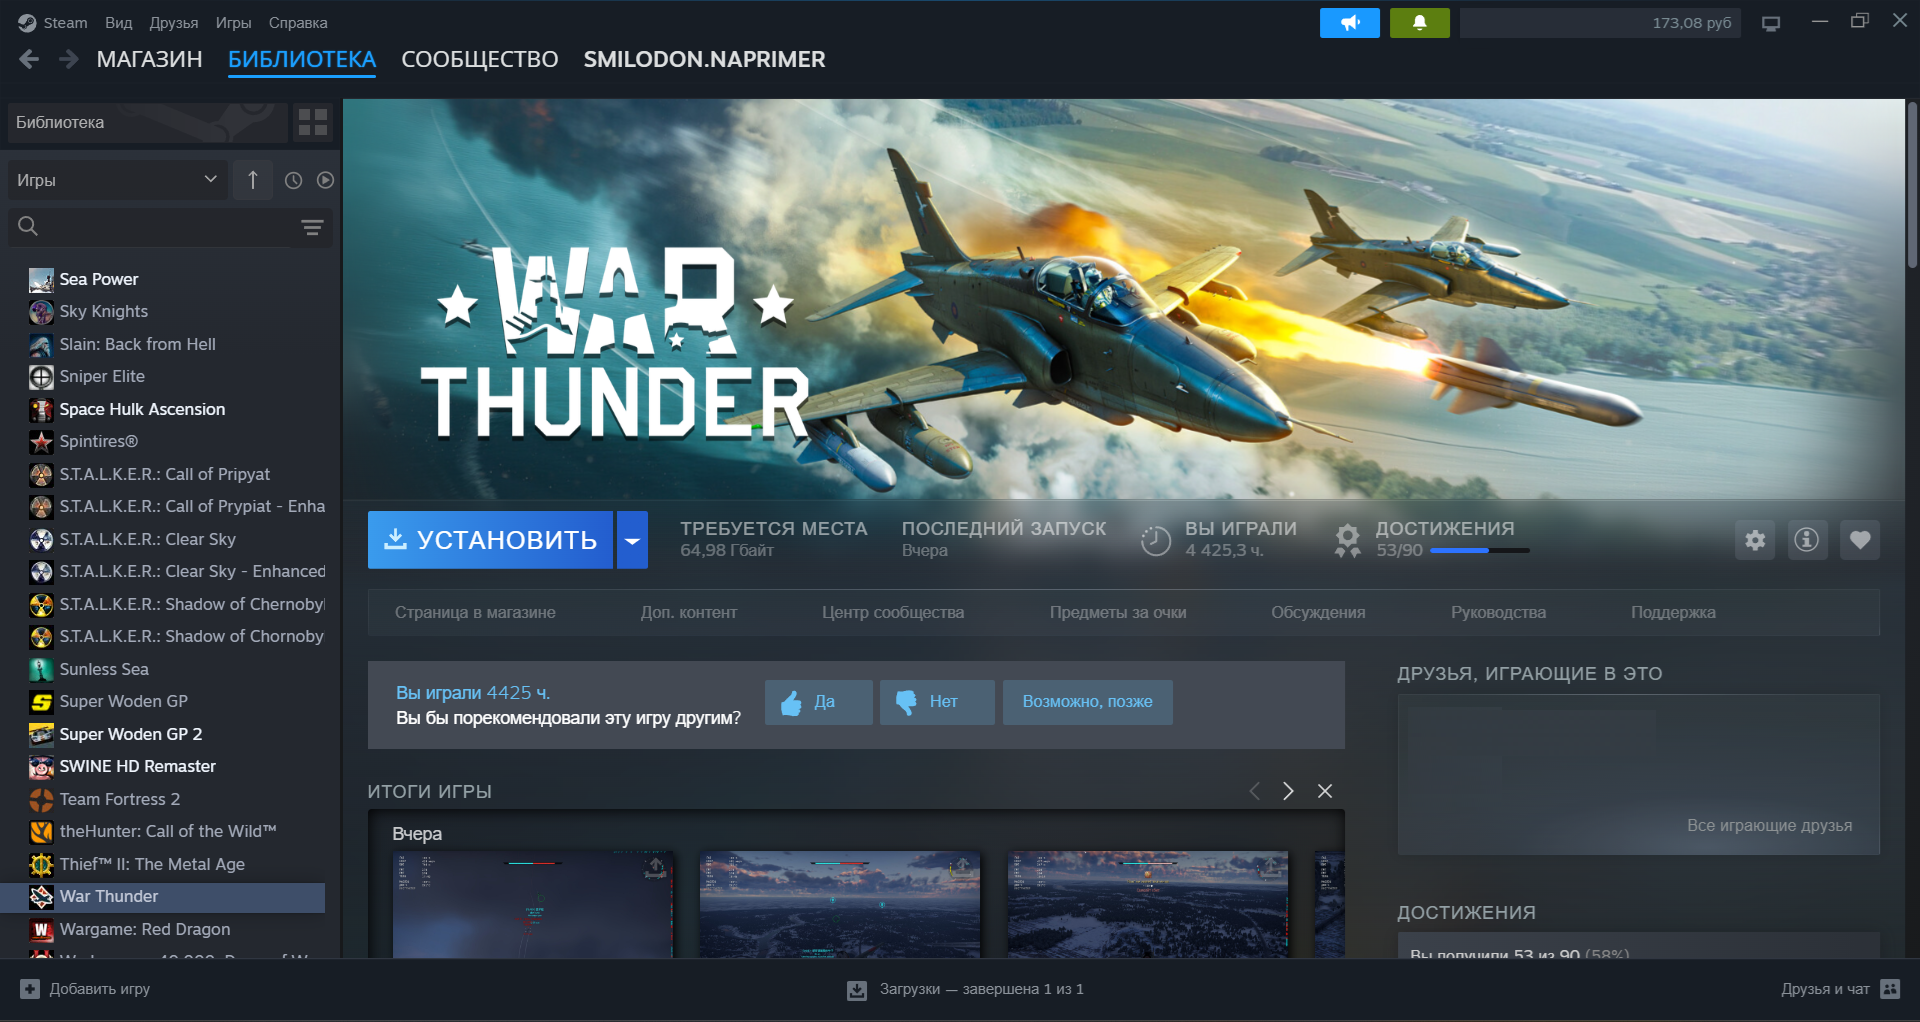Screen dimensions: 1920x1022
Task: Click Все играющие друзья link
Action: (x=1769, y=825)
